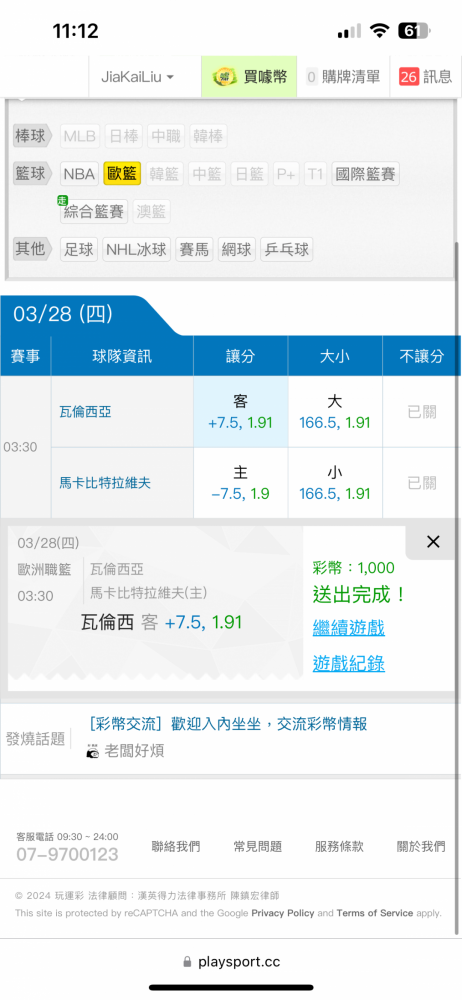
Task: Click the 買噱幣 coin icon button
Action: tap(250, 77)
